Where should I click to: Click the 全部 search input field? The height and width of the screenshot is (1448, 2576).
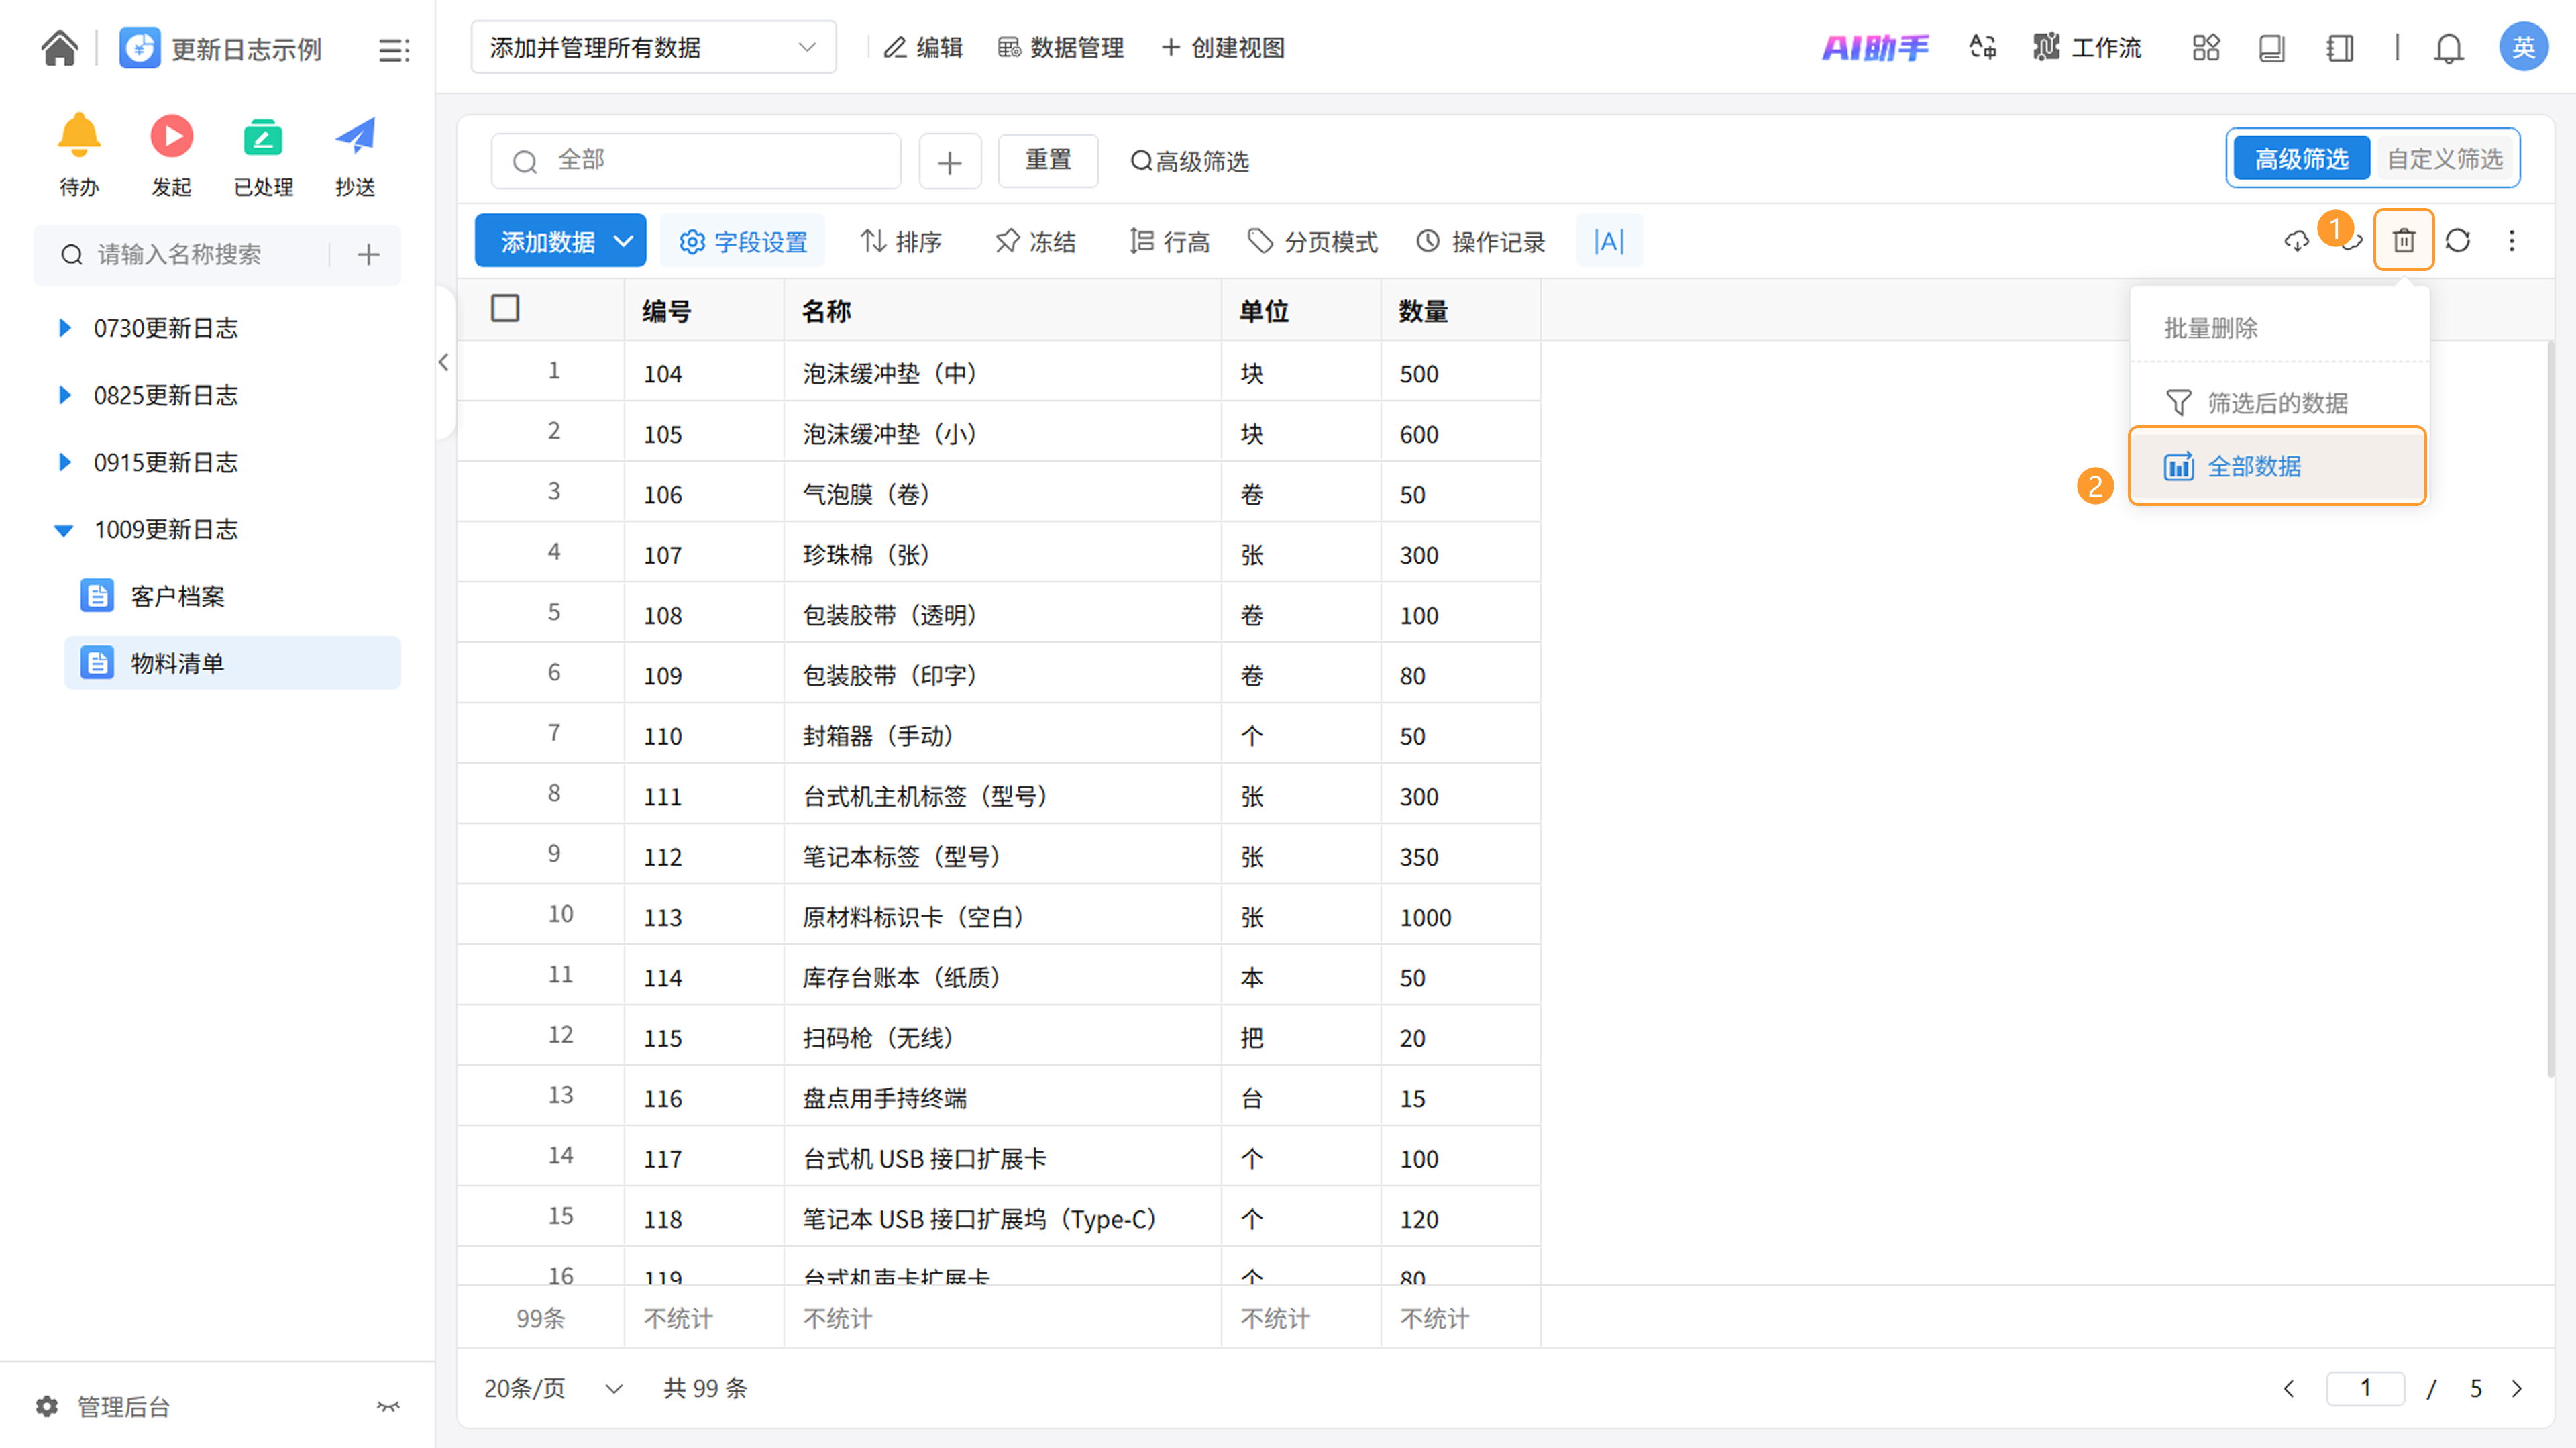pyautogui.click(x=696, y=160)
